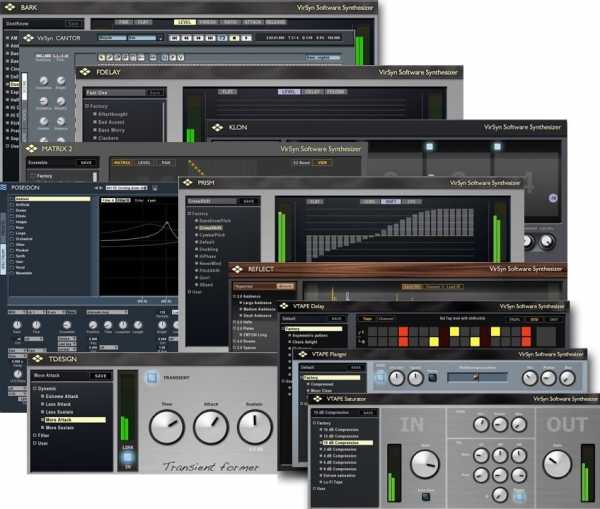Image resolution: width=600 pixels, height=509 pixels.
Task: Expand Filter folder in TDESIGN presets
Action: pyautogui.click(x=34, y=436)
